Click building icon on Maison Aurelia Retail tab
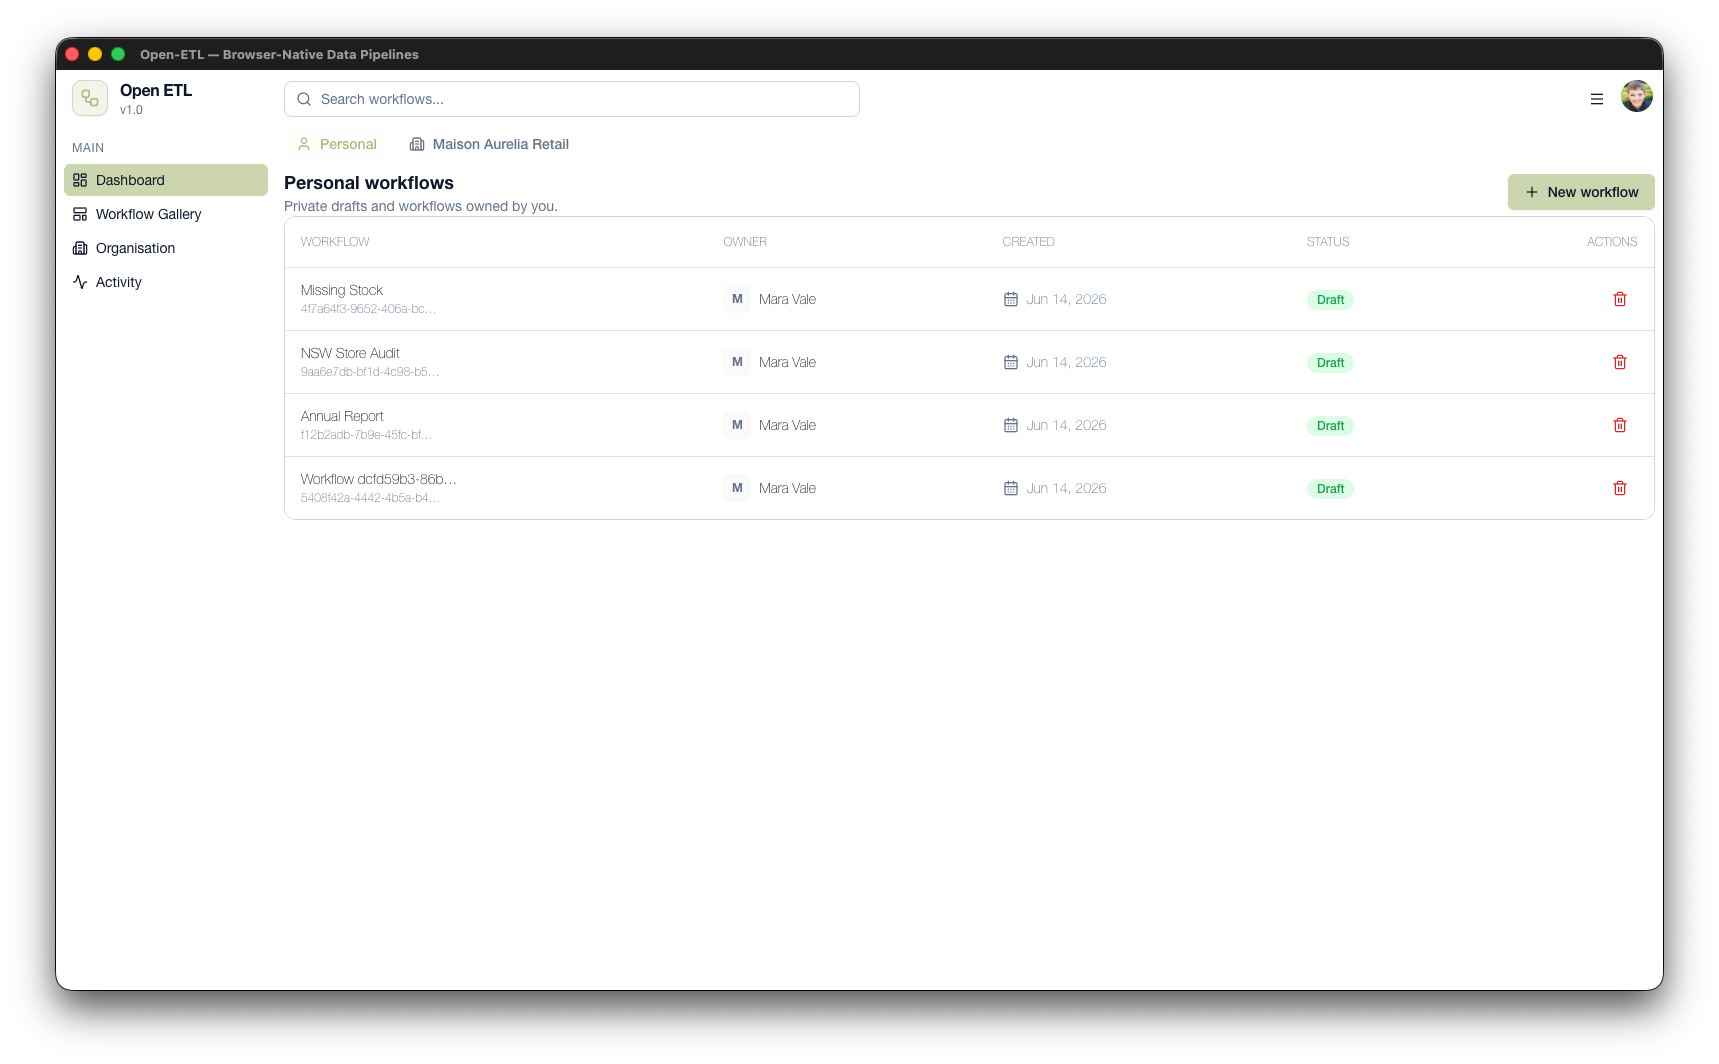Image resolution: width=1719 pixels, height=1064 pixels. pos(417,144)
